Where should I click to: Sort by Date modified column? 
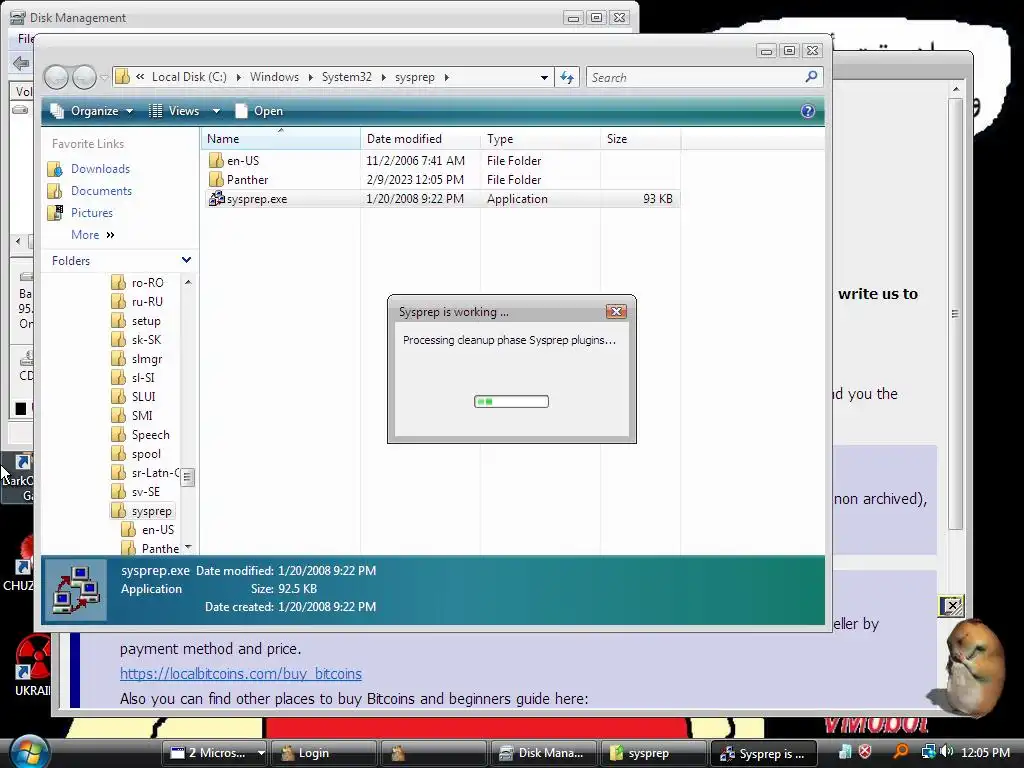(421, 139)
